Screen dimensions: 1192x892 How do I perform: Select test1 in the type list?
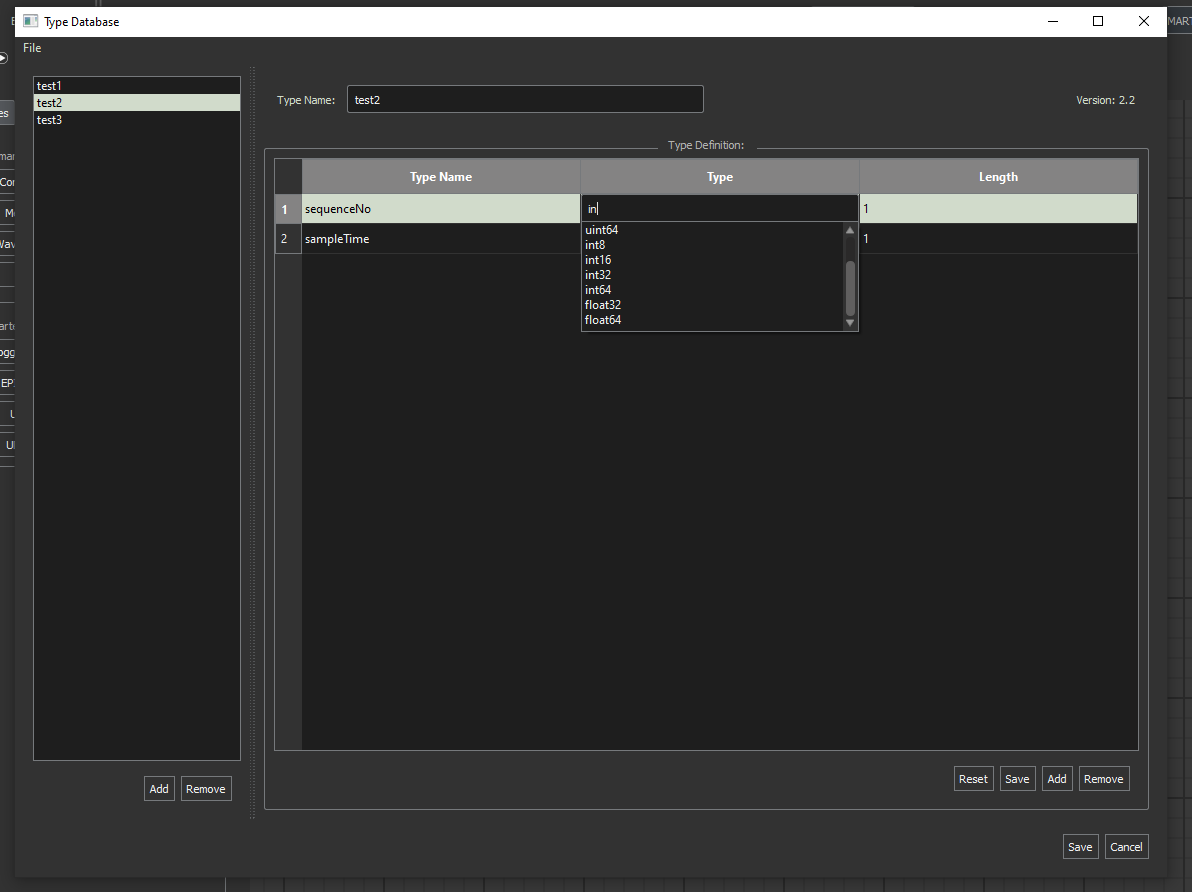[x=50, y=86]
